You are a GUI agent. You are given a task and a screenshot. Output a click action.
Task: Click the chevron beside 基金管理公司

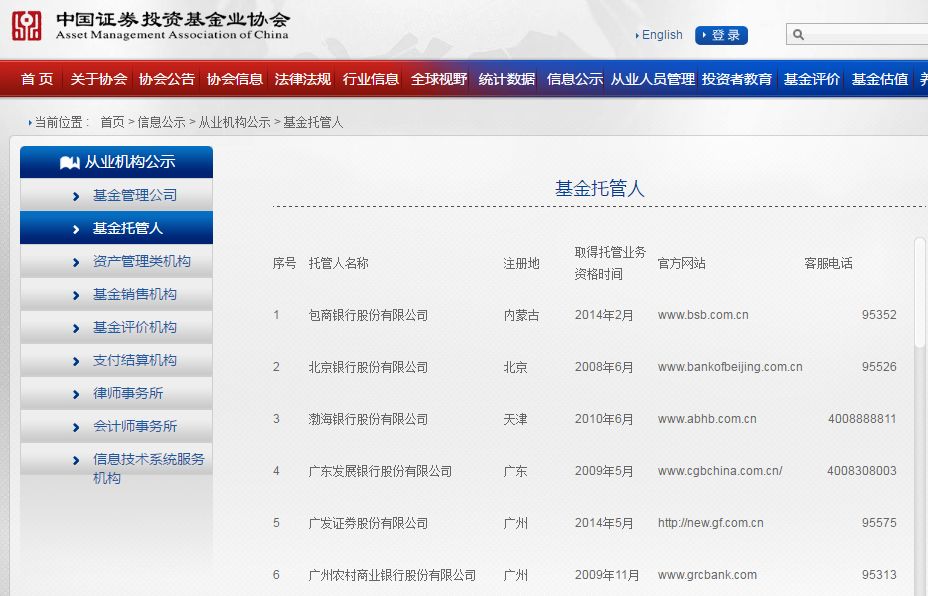76,196
